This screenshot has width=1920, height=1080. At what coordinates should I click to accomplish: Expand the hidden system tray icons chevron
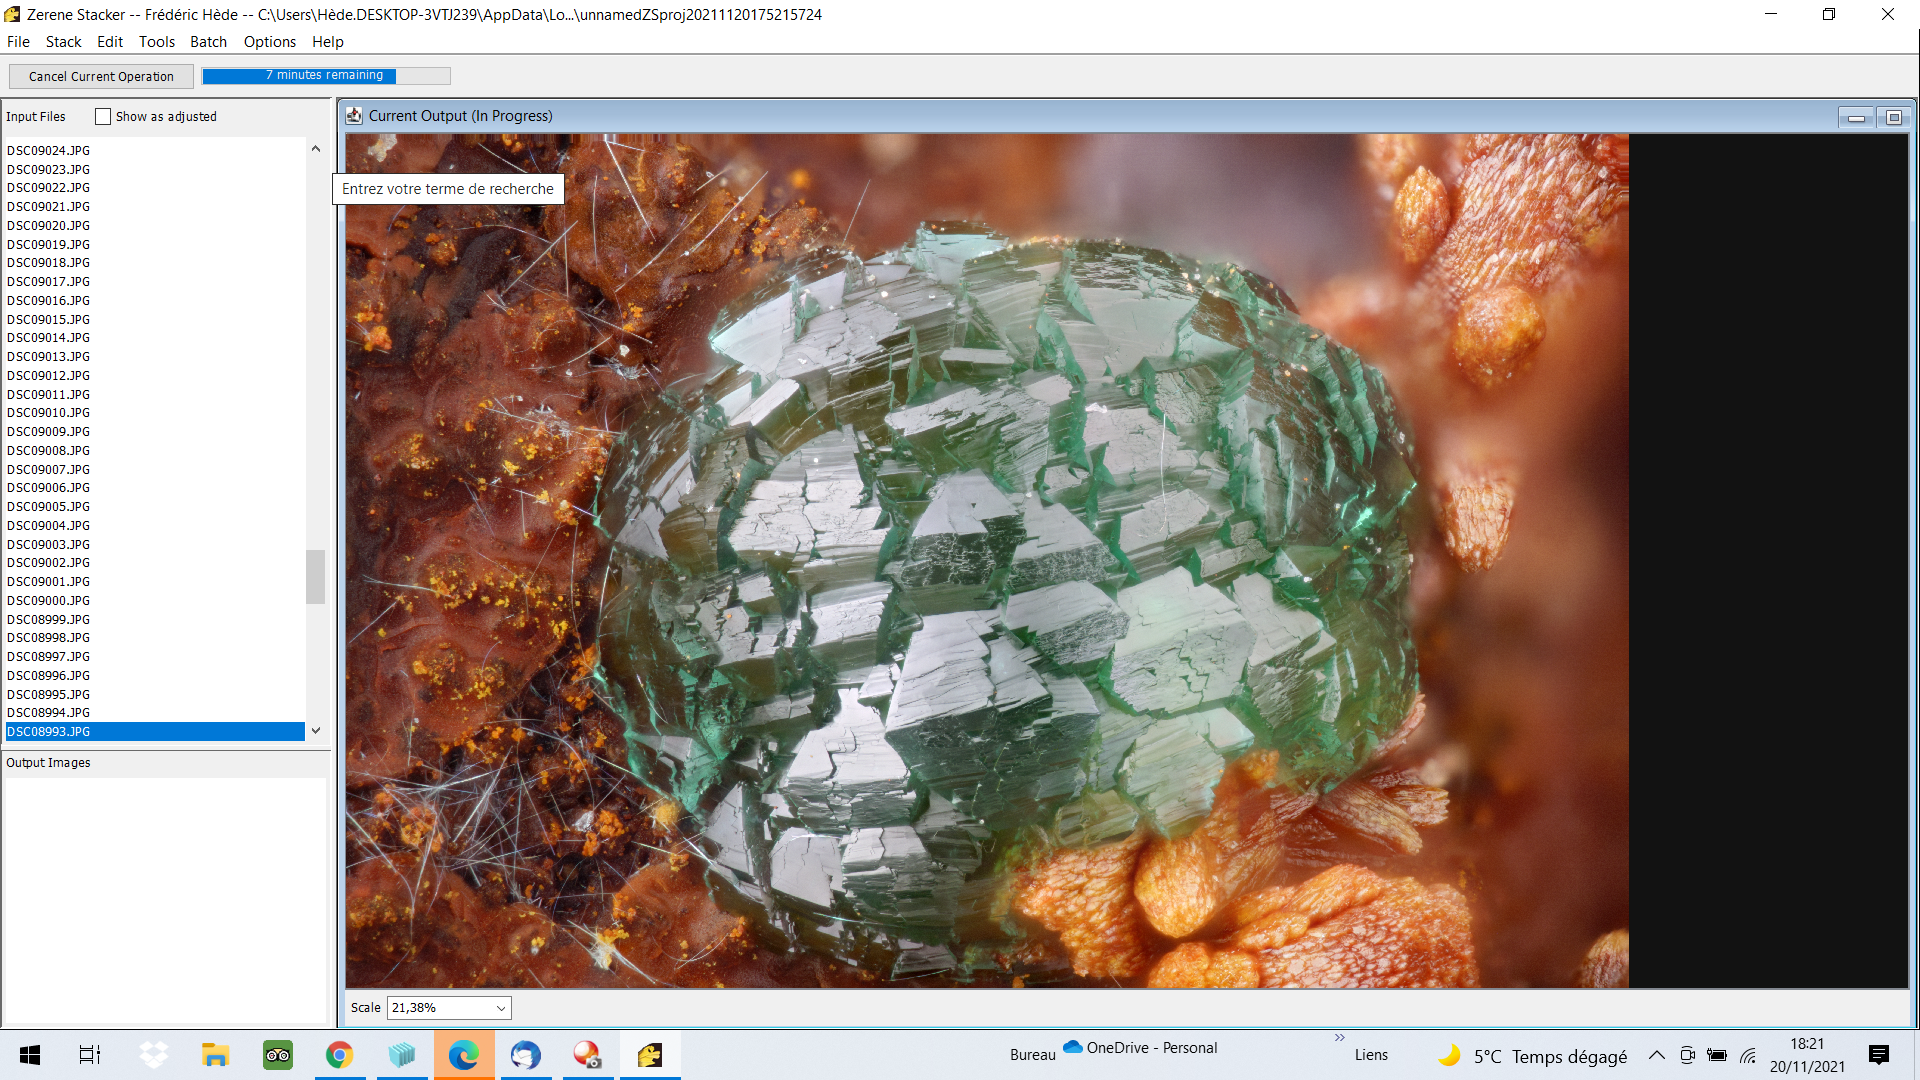pyautogui.click(x=1656, y=1055)
